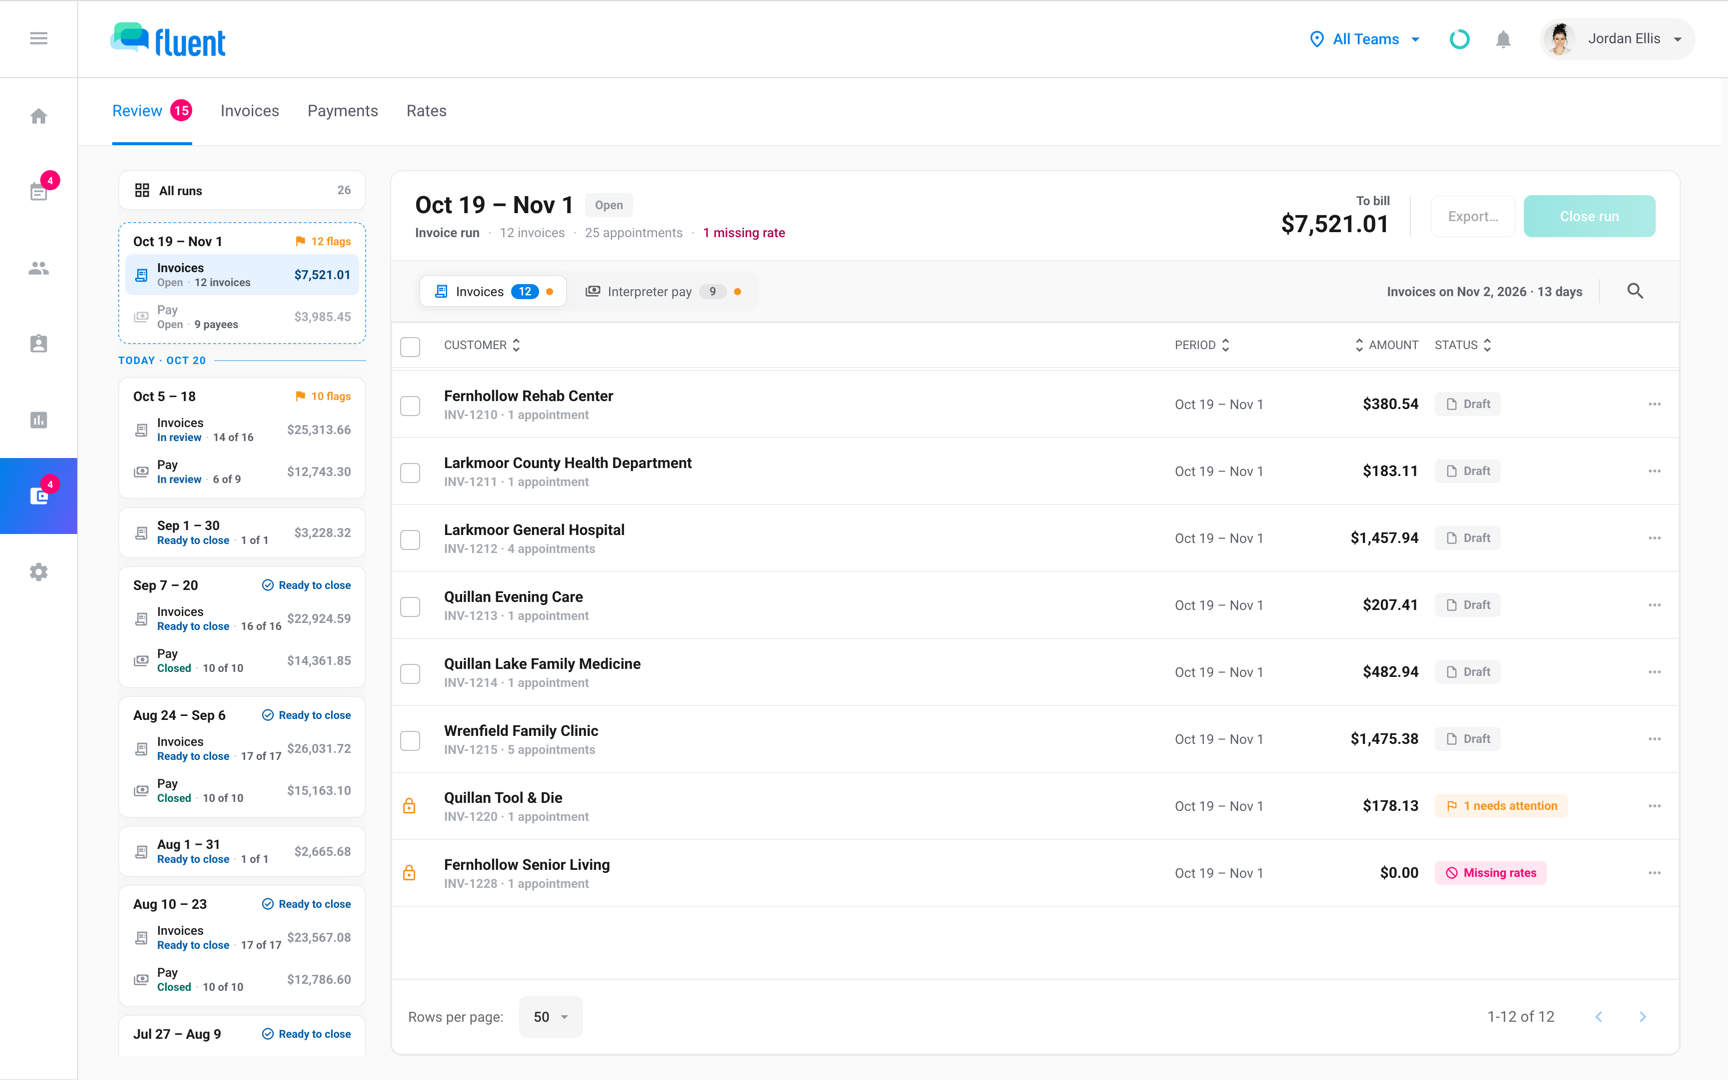This screenshot has width=1728, height=1080.
Task: Open the Jordan Ellis account menu
Action: pyautogui.click(x=1617, y=39)
